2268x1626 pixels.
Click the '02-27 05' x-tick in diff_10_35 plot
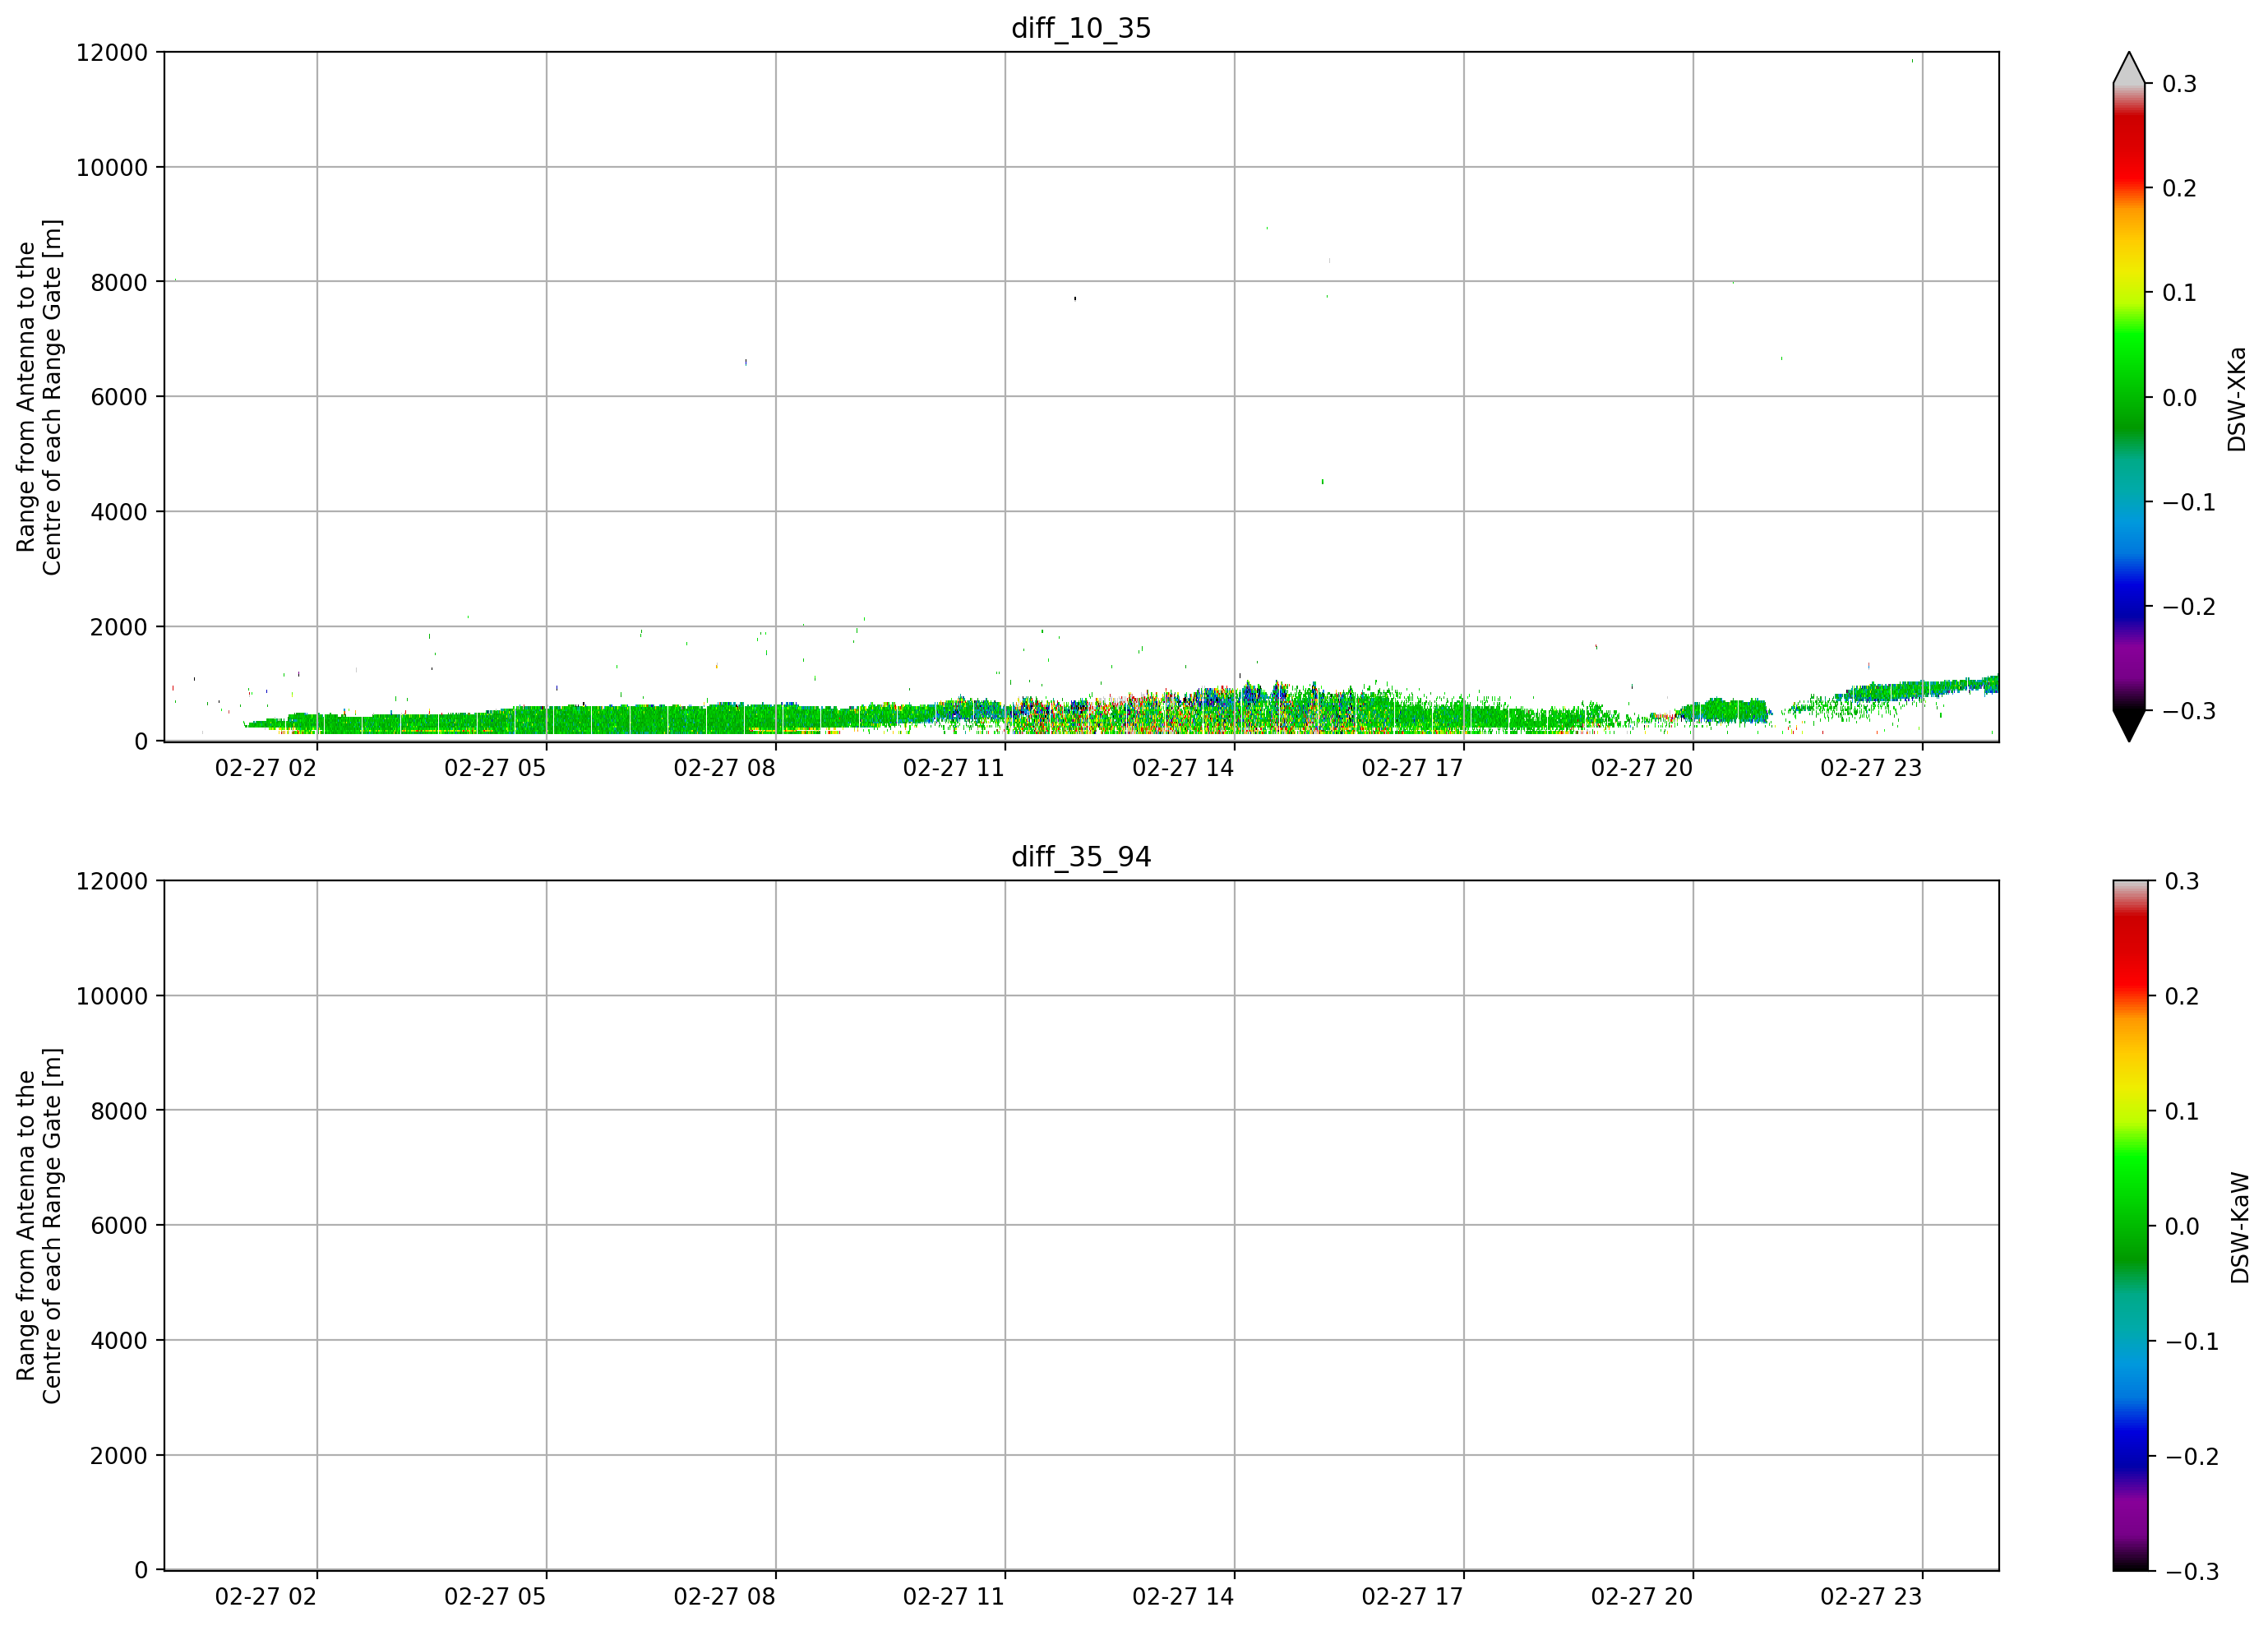point(495,768)
